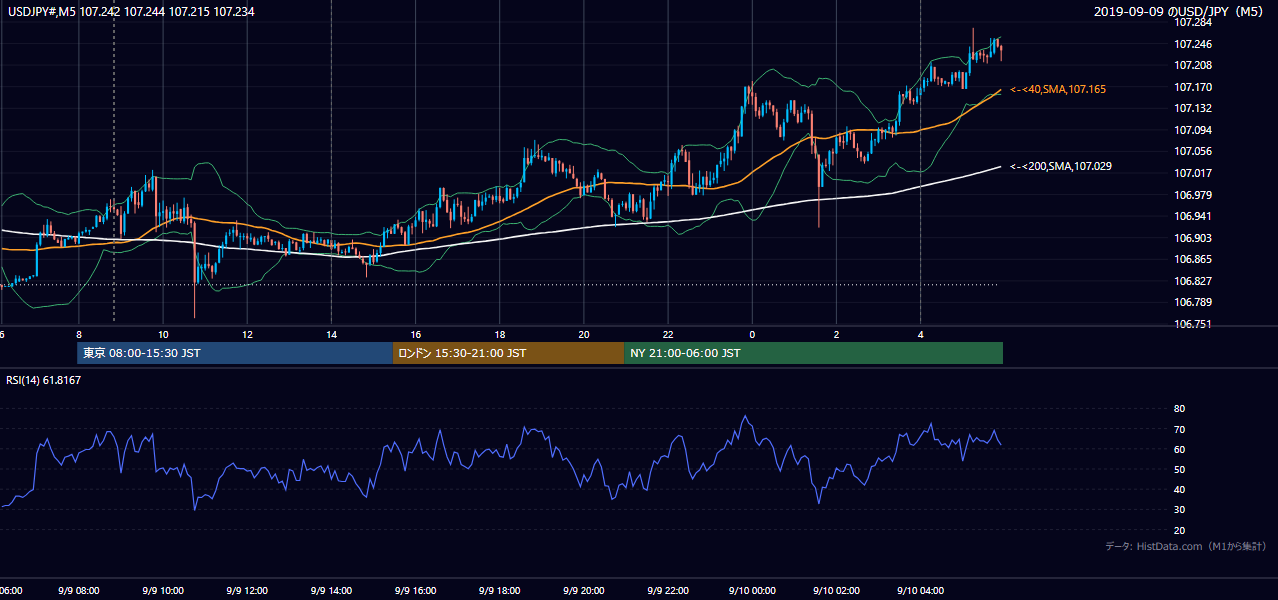Screen dimensions: 1278x600
Task: Click hour label 22 under price chart
Action: point(668,334)
